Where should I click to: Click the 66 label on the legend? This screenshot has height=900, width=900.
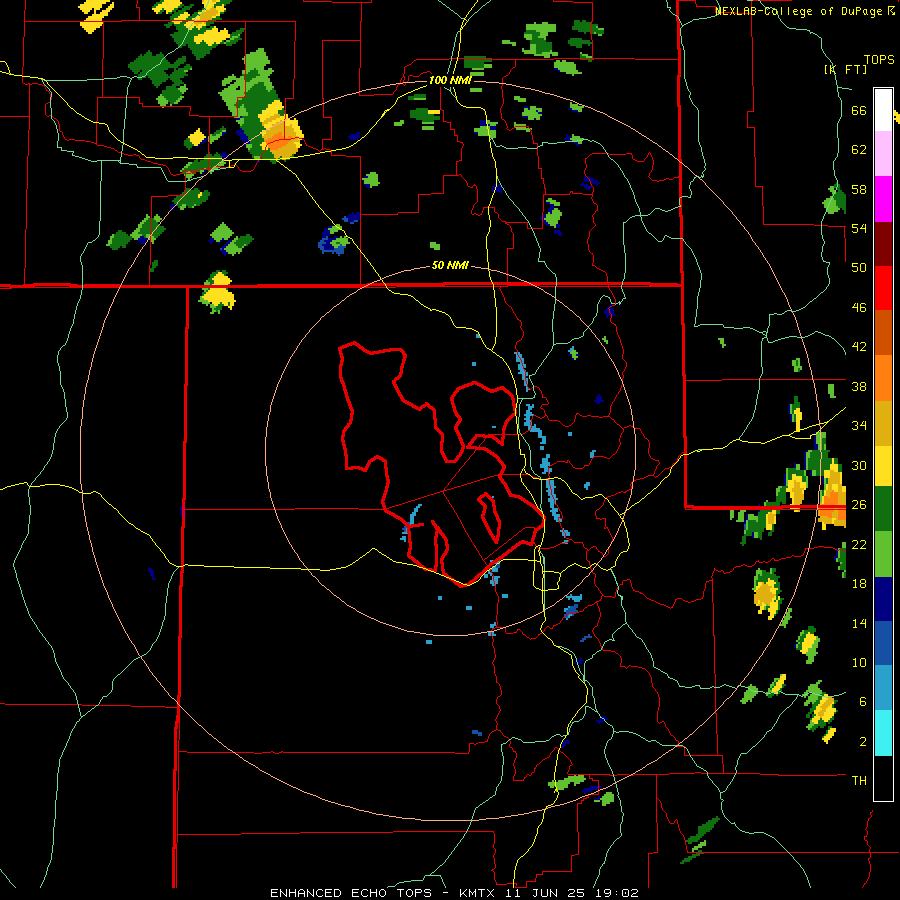[859, 110]
